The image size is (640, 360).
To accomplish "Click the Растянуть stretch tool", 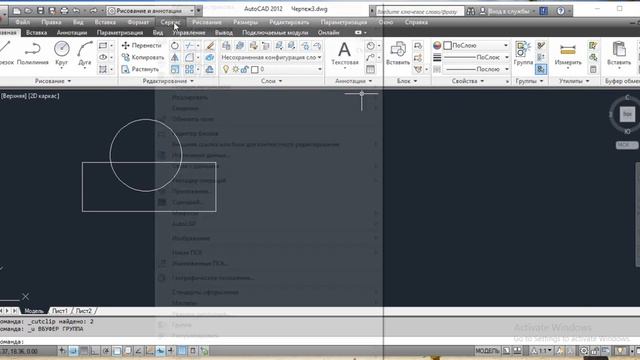I will coord(140,69).
